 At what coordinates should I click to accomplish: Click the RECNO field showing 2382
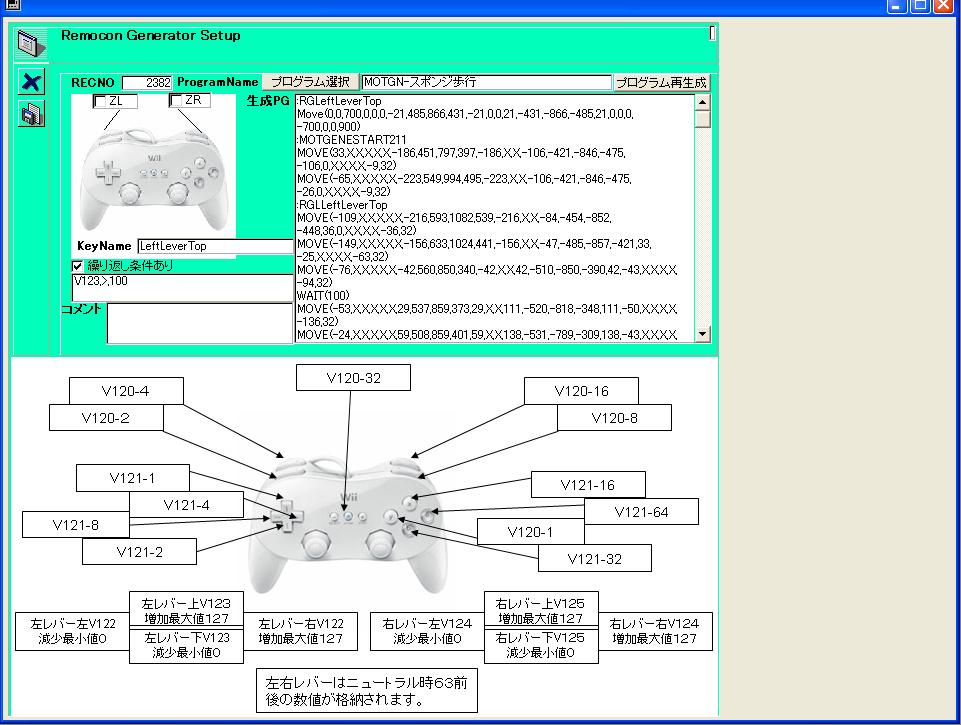(147, 83)
